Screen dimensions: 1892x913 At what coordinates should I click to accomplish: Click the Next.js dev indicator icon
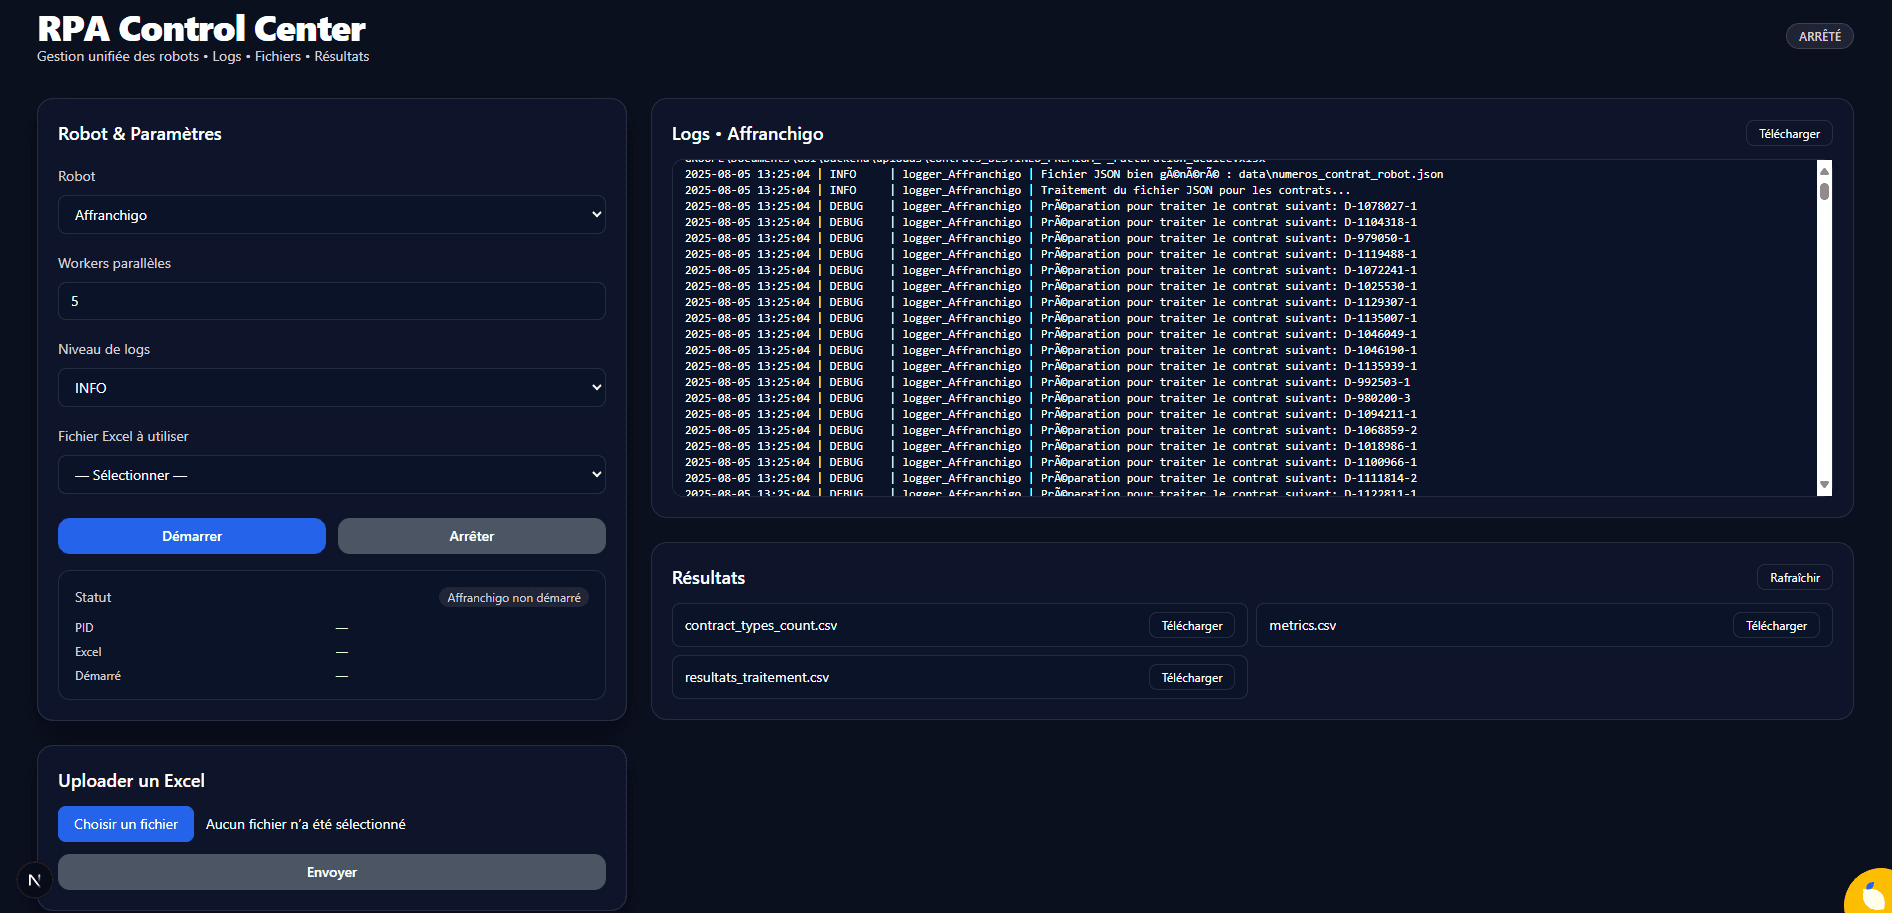coord(34,880)
